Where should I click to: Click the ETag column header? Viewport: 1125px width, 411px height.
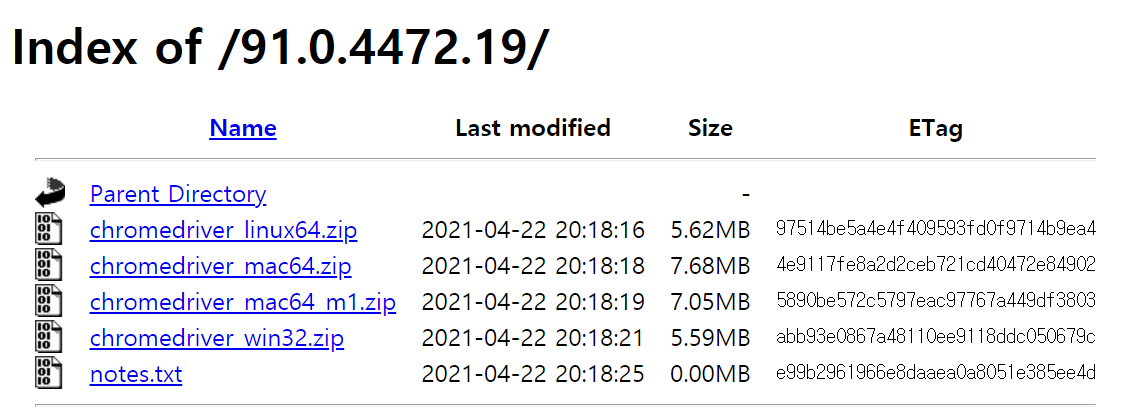click(x=935, y=128)
